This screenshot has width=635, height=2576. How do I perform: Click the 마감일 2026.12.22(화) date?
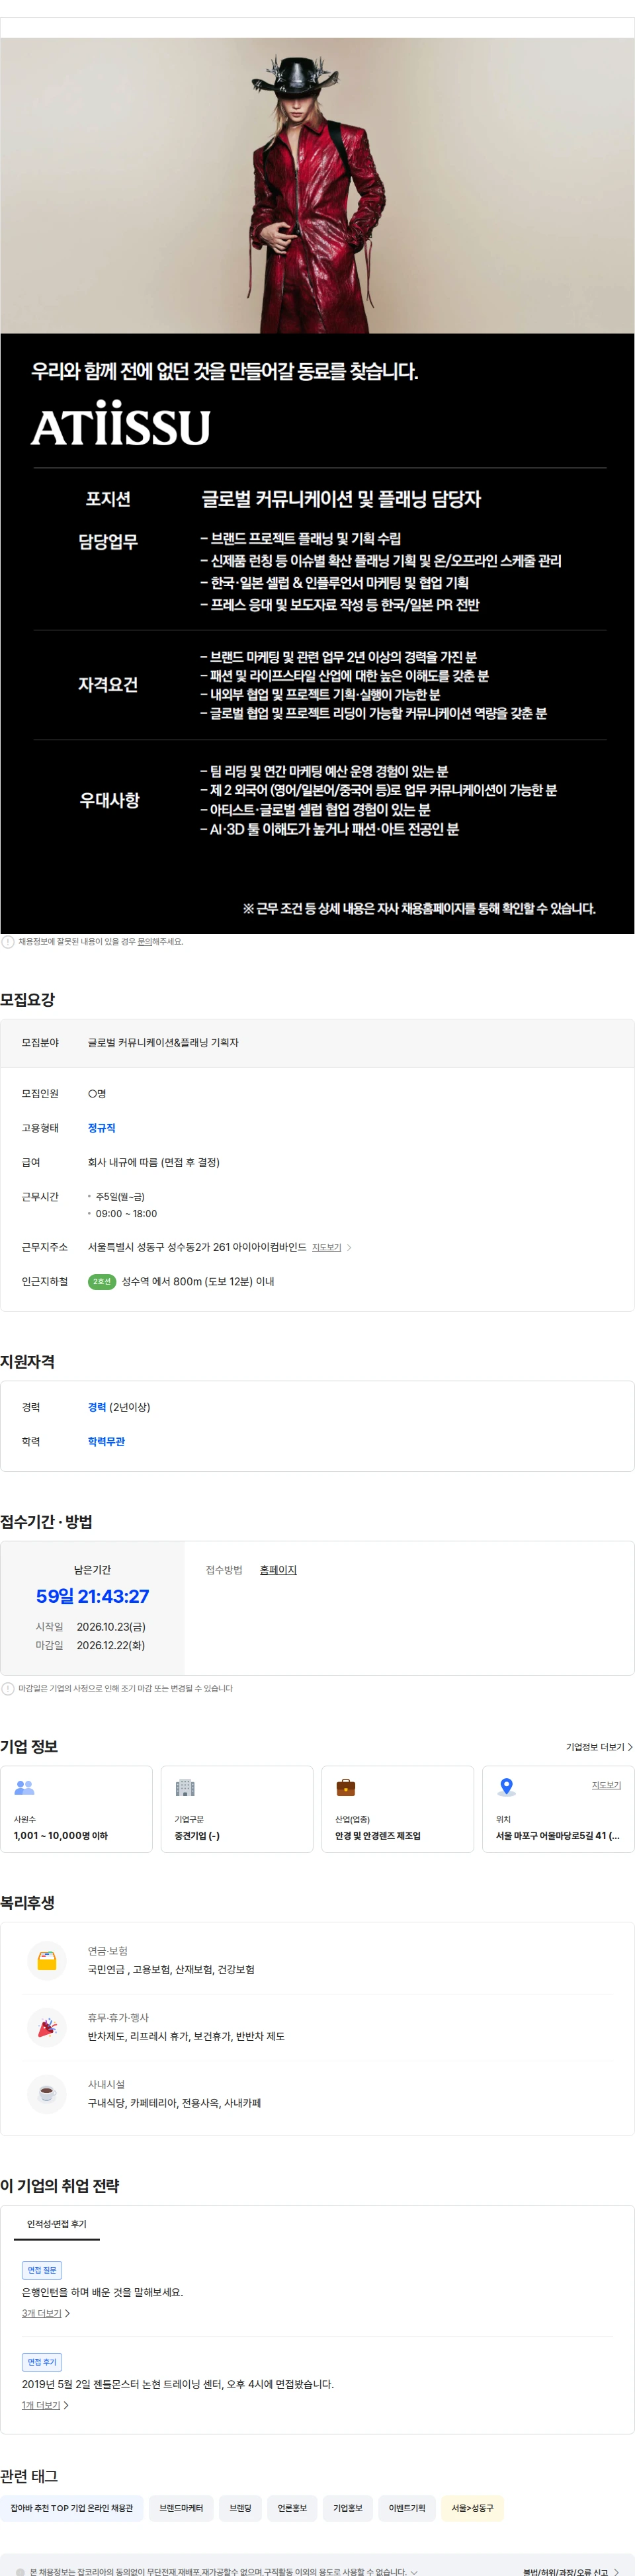110,1645
